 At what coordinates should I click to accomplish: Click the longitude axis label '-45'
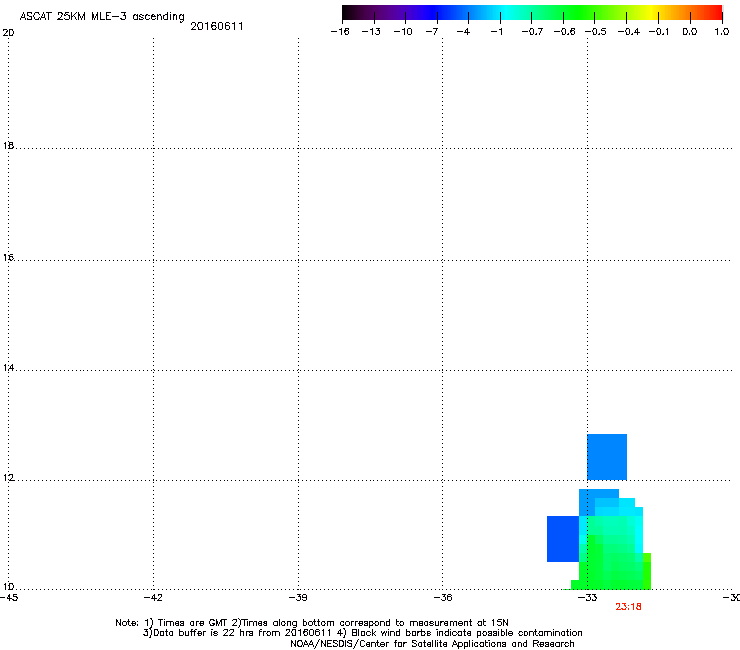(8, 598)
